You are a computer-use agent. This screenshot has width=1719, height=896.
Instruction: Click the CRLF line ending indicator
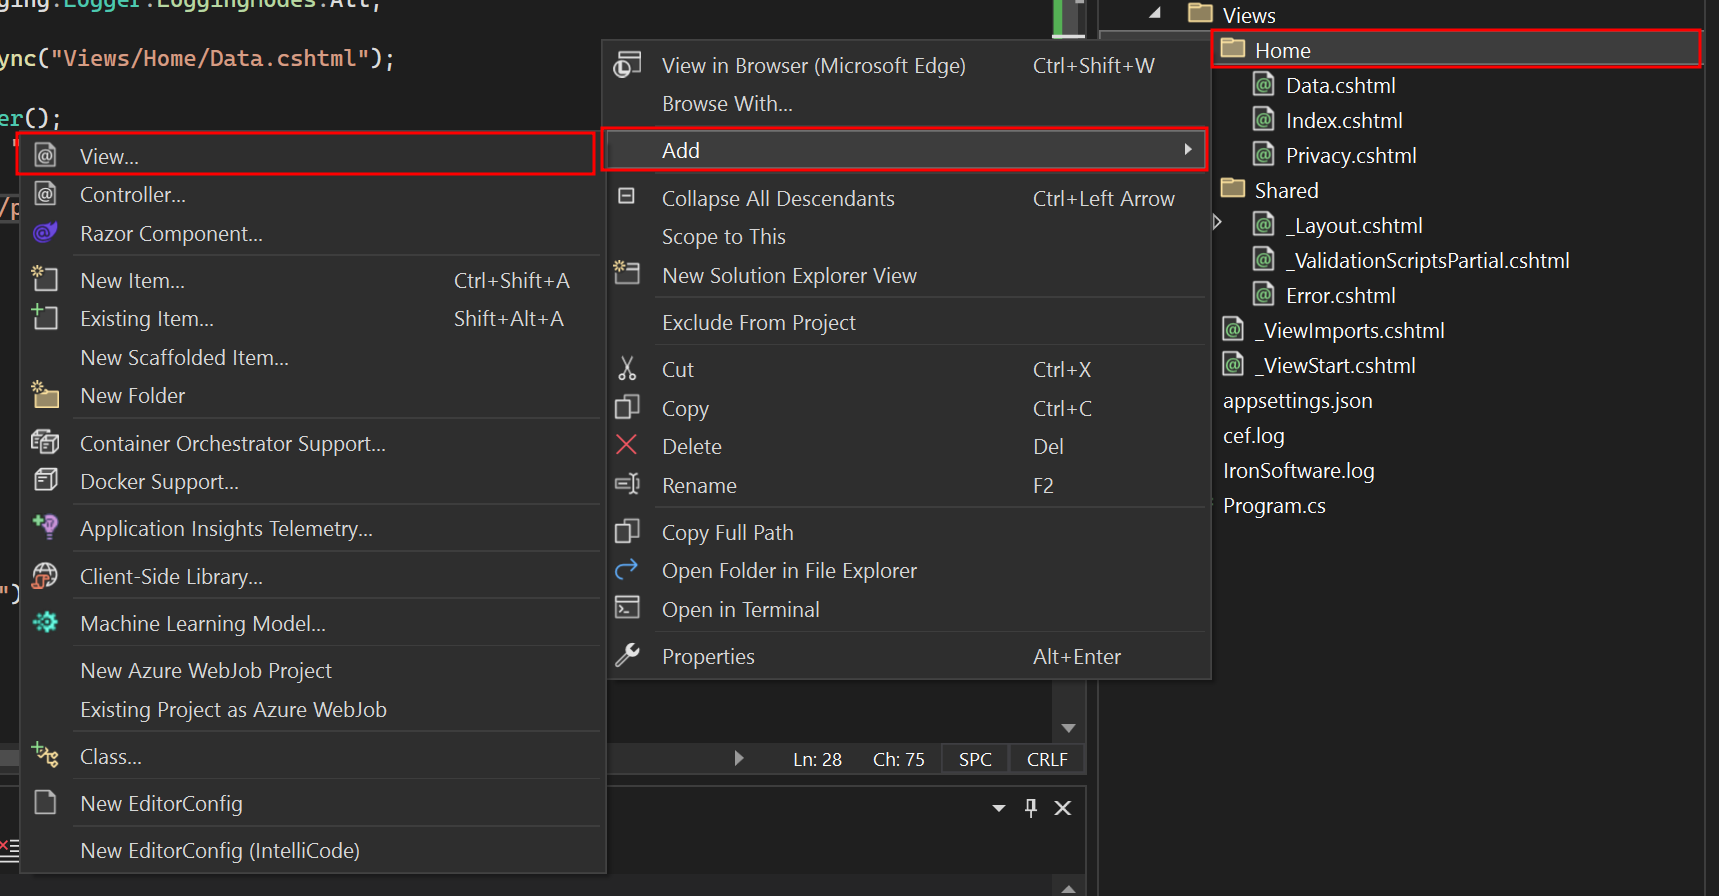click(1047, 759)
